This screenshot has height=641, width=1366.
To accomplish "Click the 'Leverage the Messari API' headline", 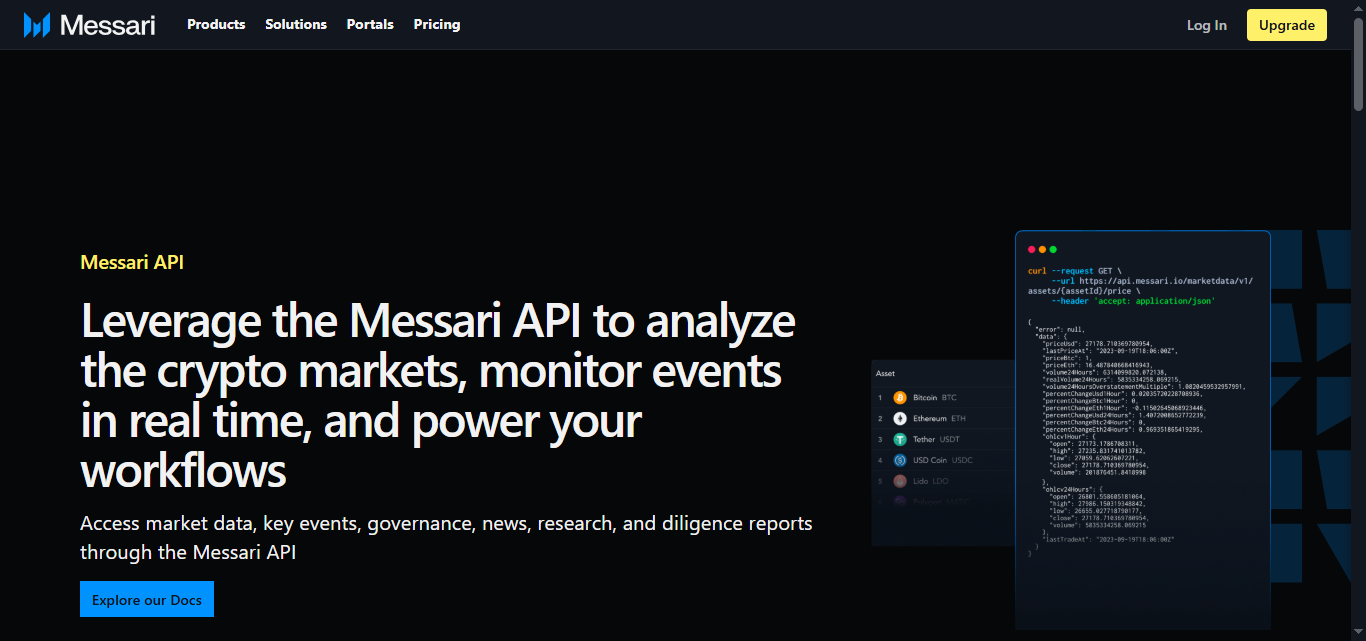I will tap(438, 395).
